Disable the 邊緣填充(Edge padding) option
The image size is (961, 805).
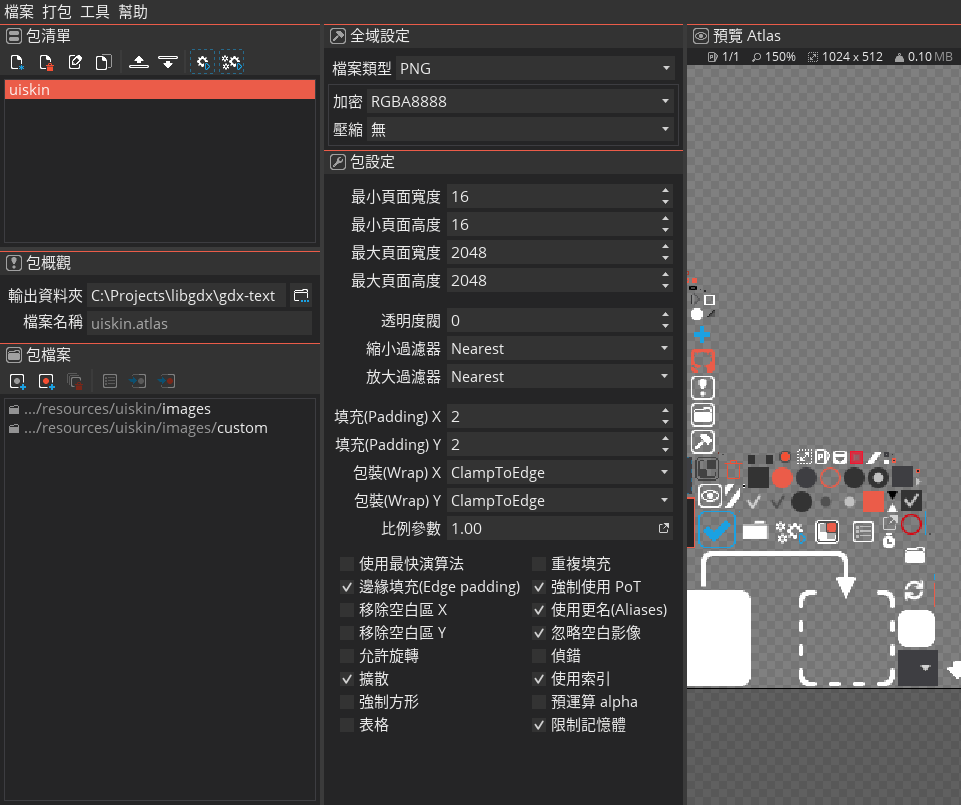(347, 587)
